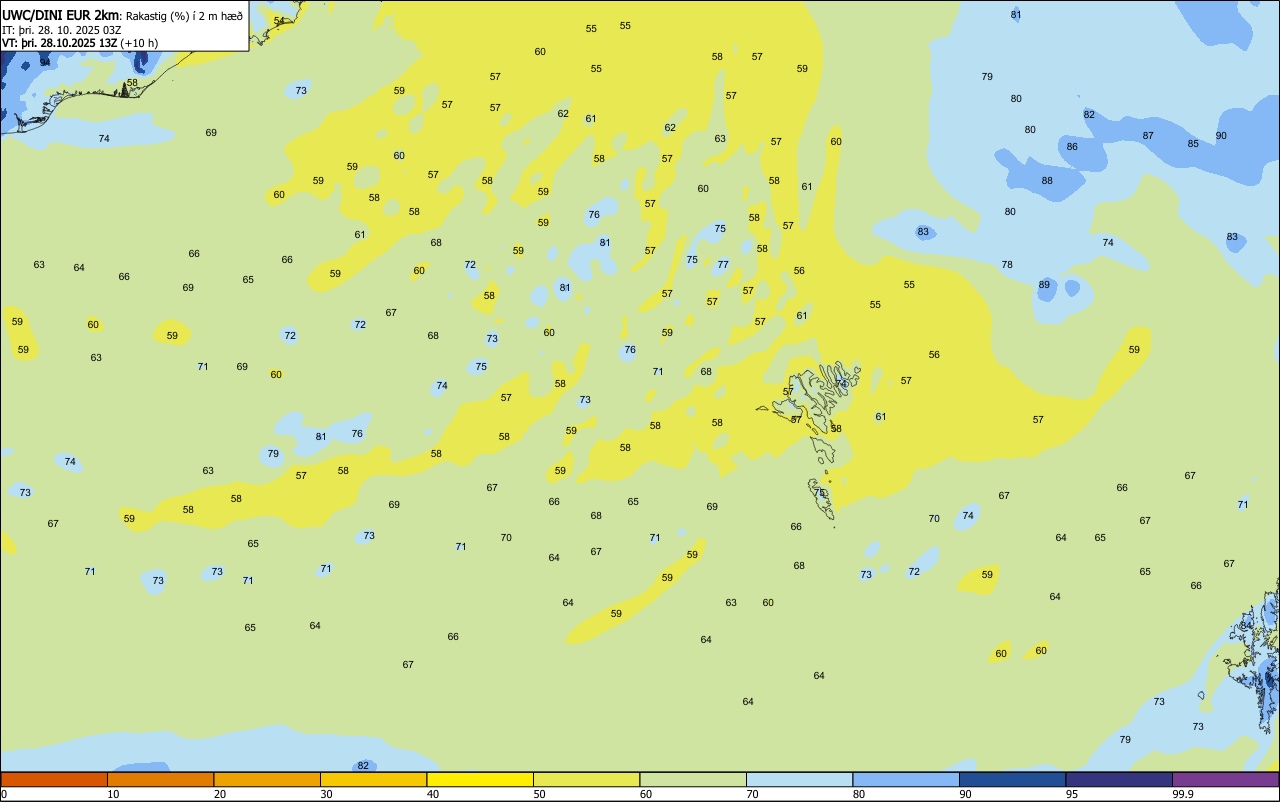1280x802 pixels.
Task: Select the orange legend swatch between 10 and 20
Action: 160,779
